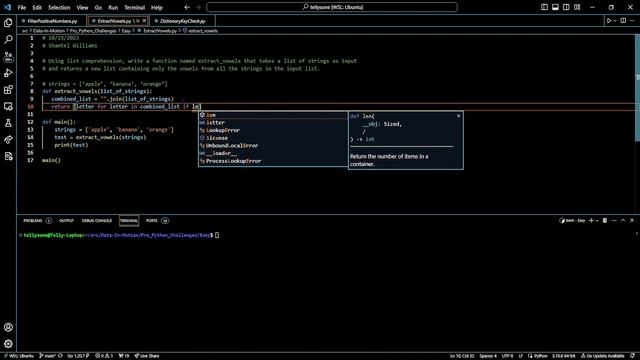
Task: Open the Source Control view
Action: [x=8, y=56]
